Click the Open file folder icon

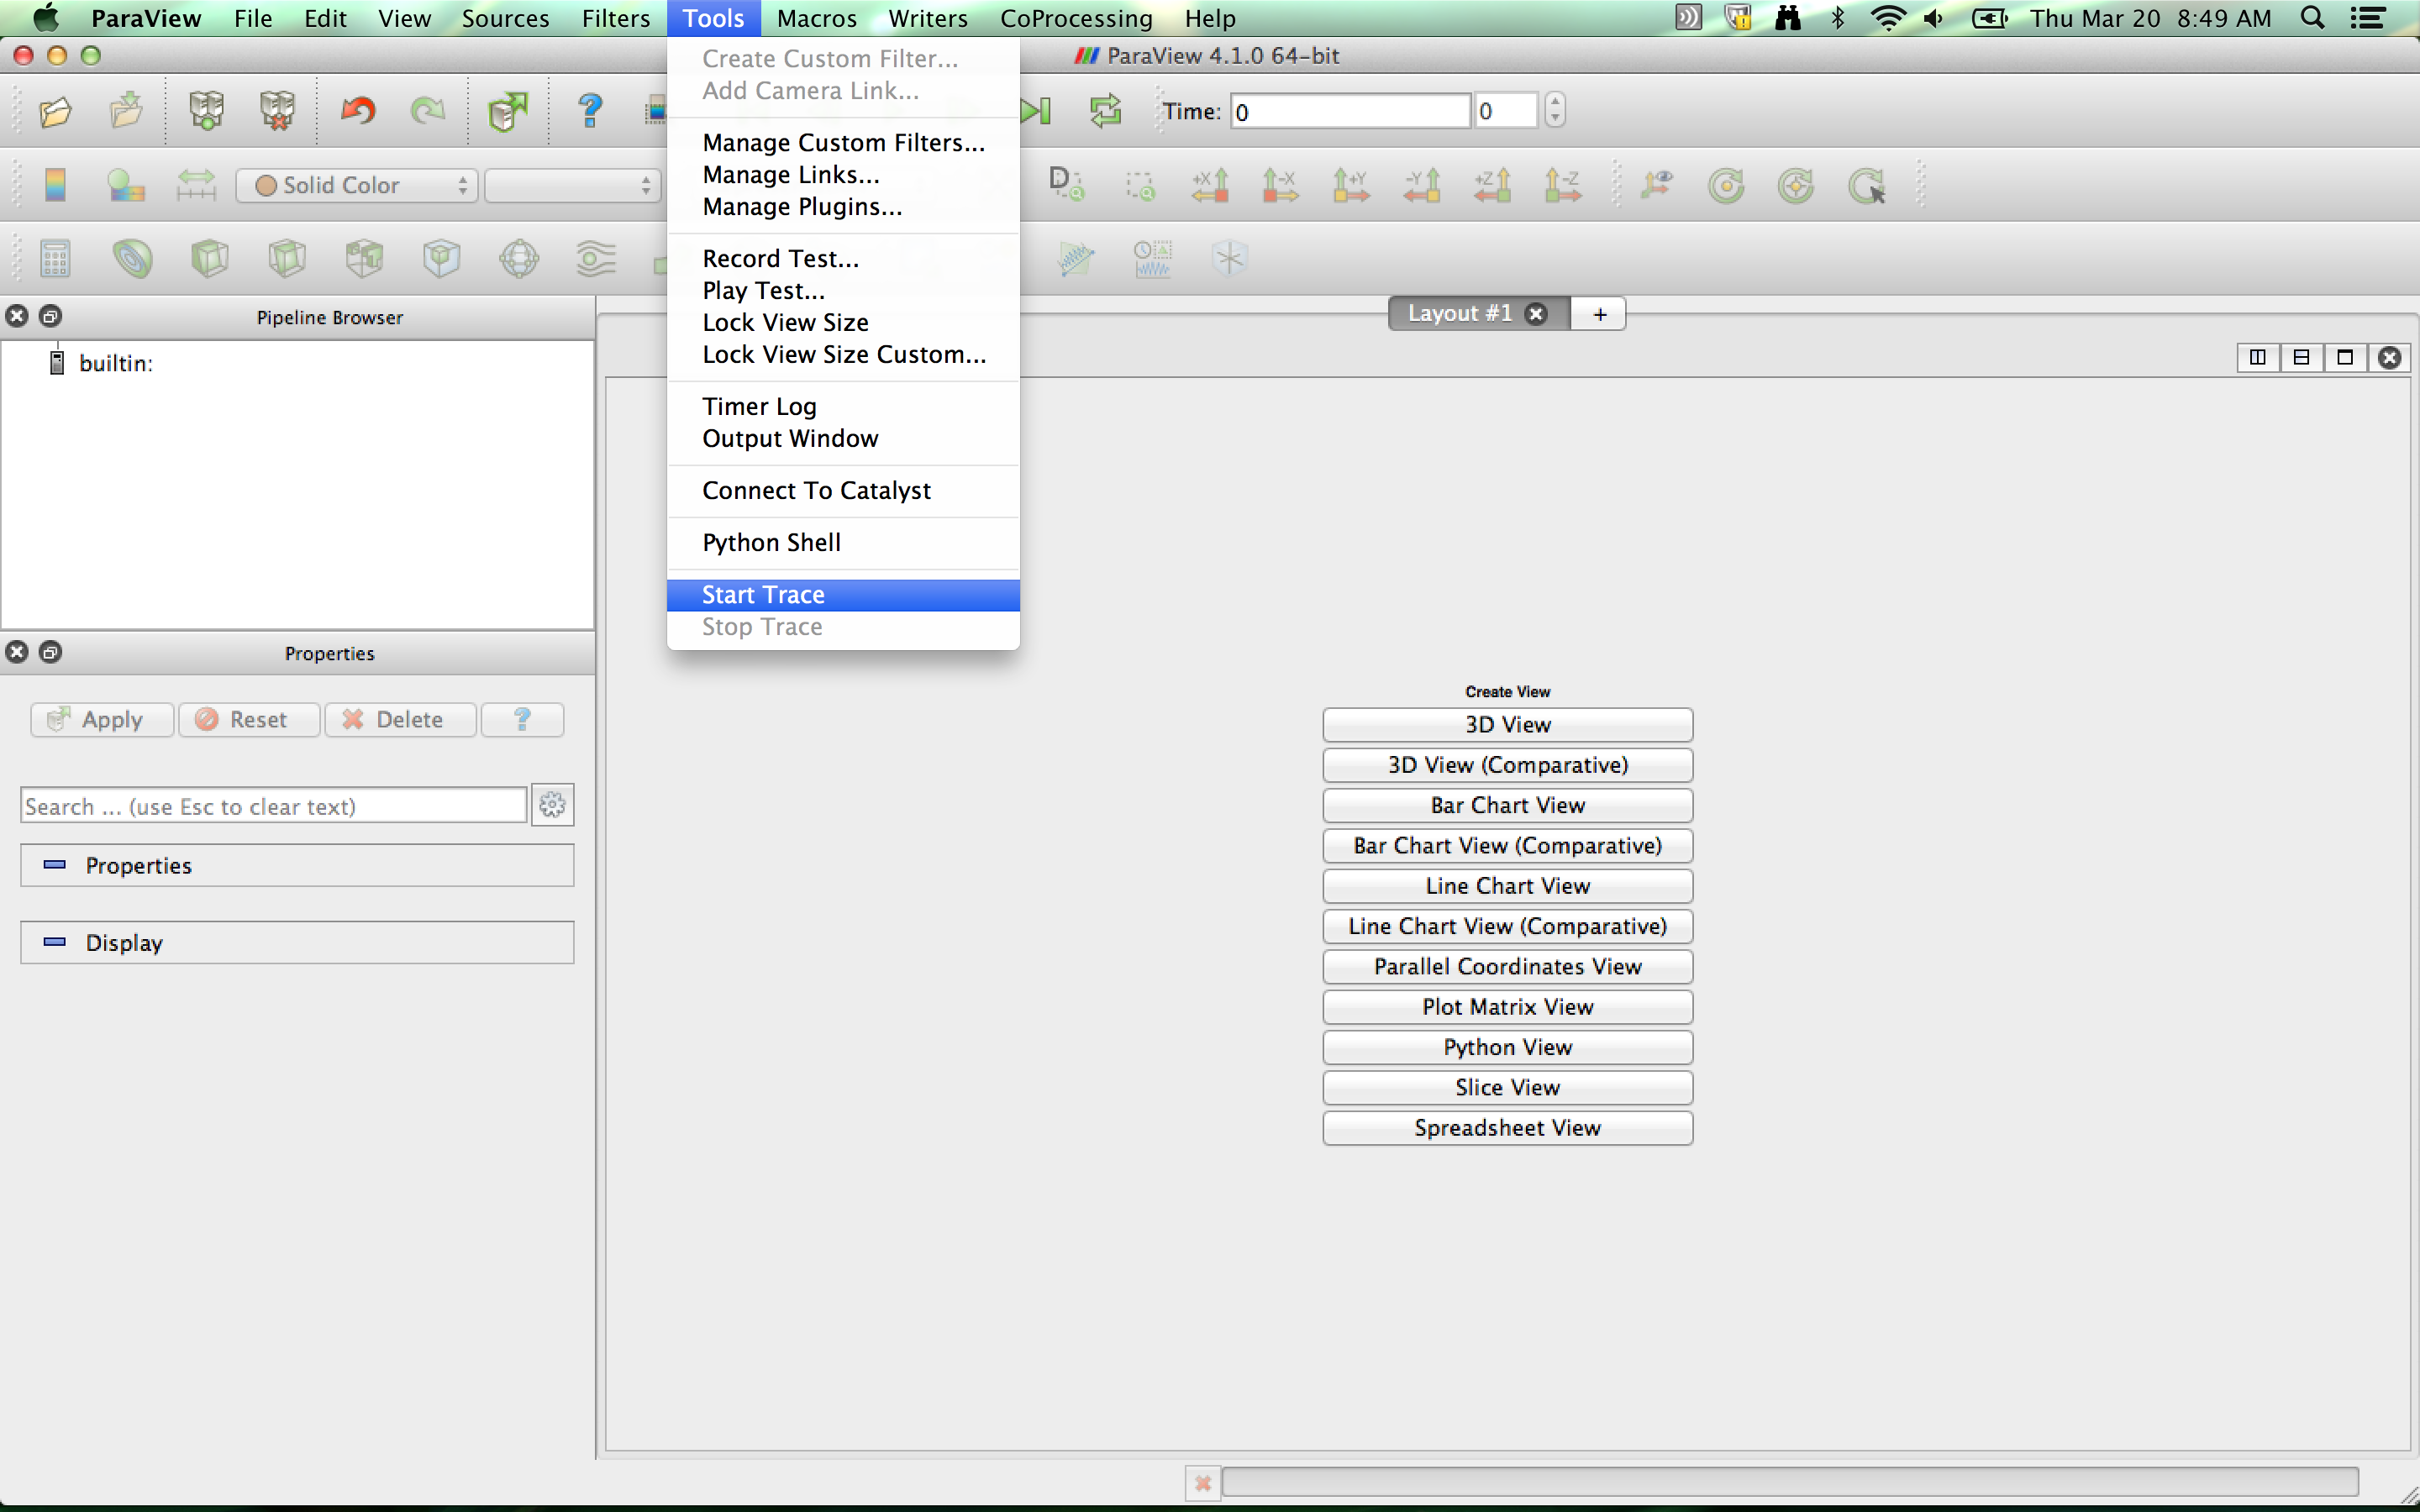point(55,111)
